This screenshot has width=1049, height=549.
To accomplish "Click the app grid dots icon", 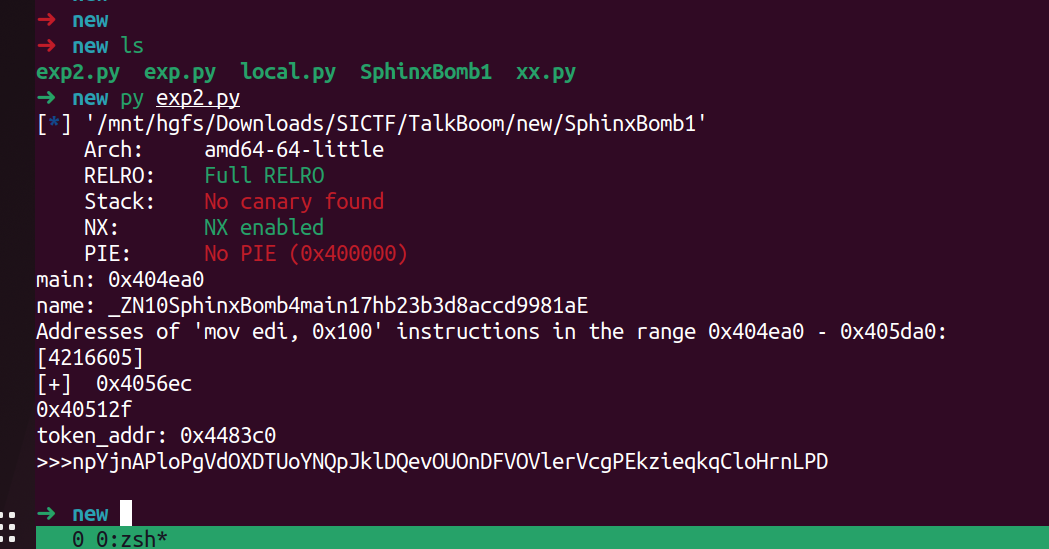I will pyautogui.click(x=7, y=526).
